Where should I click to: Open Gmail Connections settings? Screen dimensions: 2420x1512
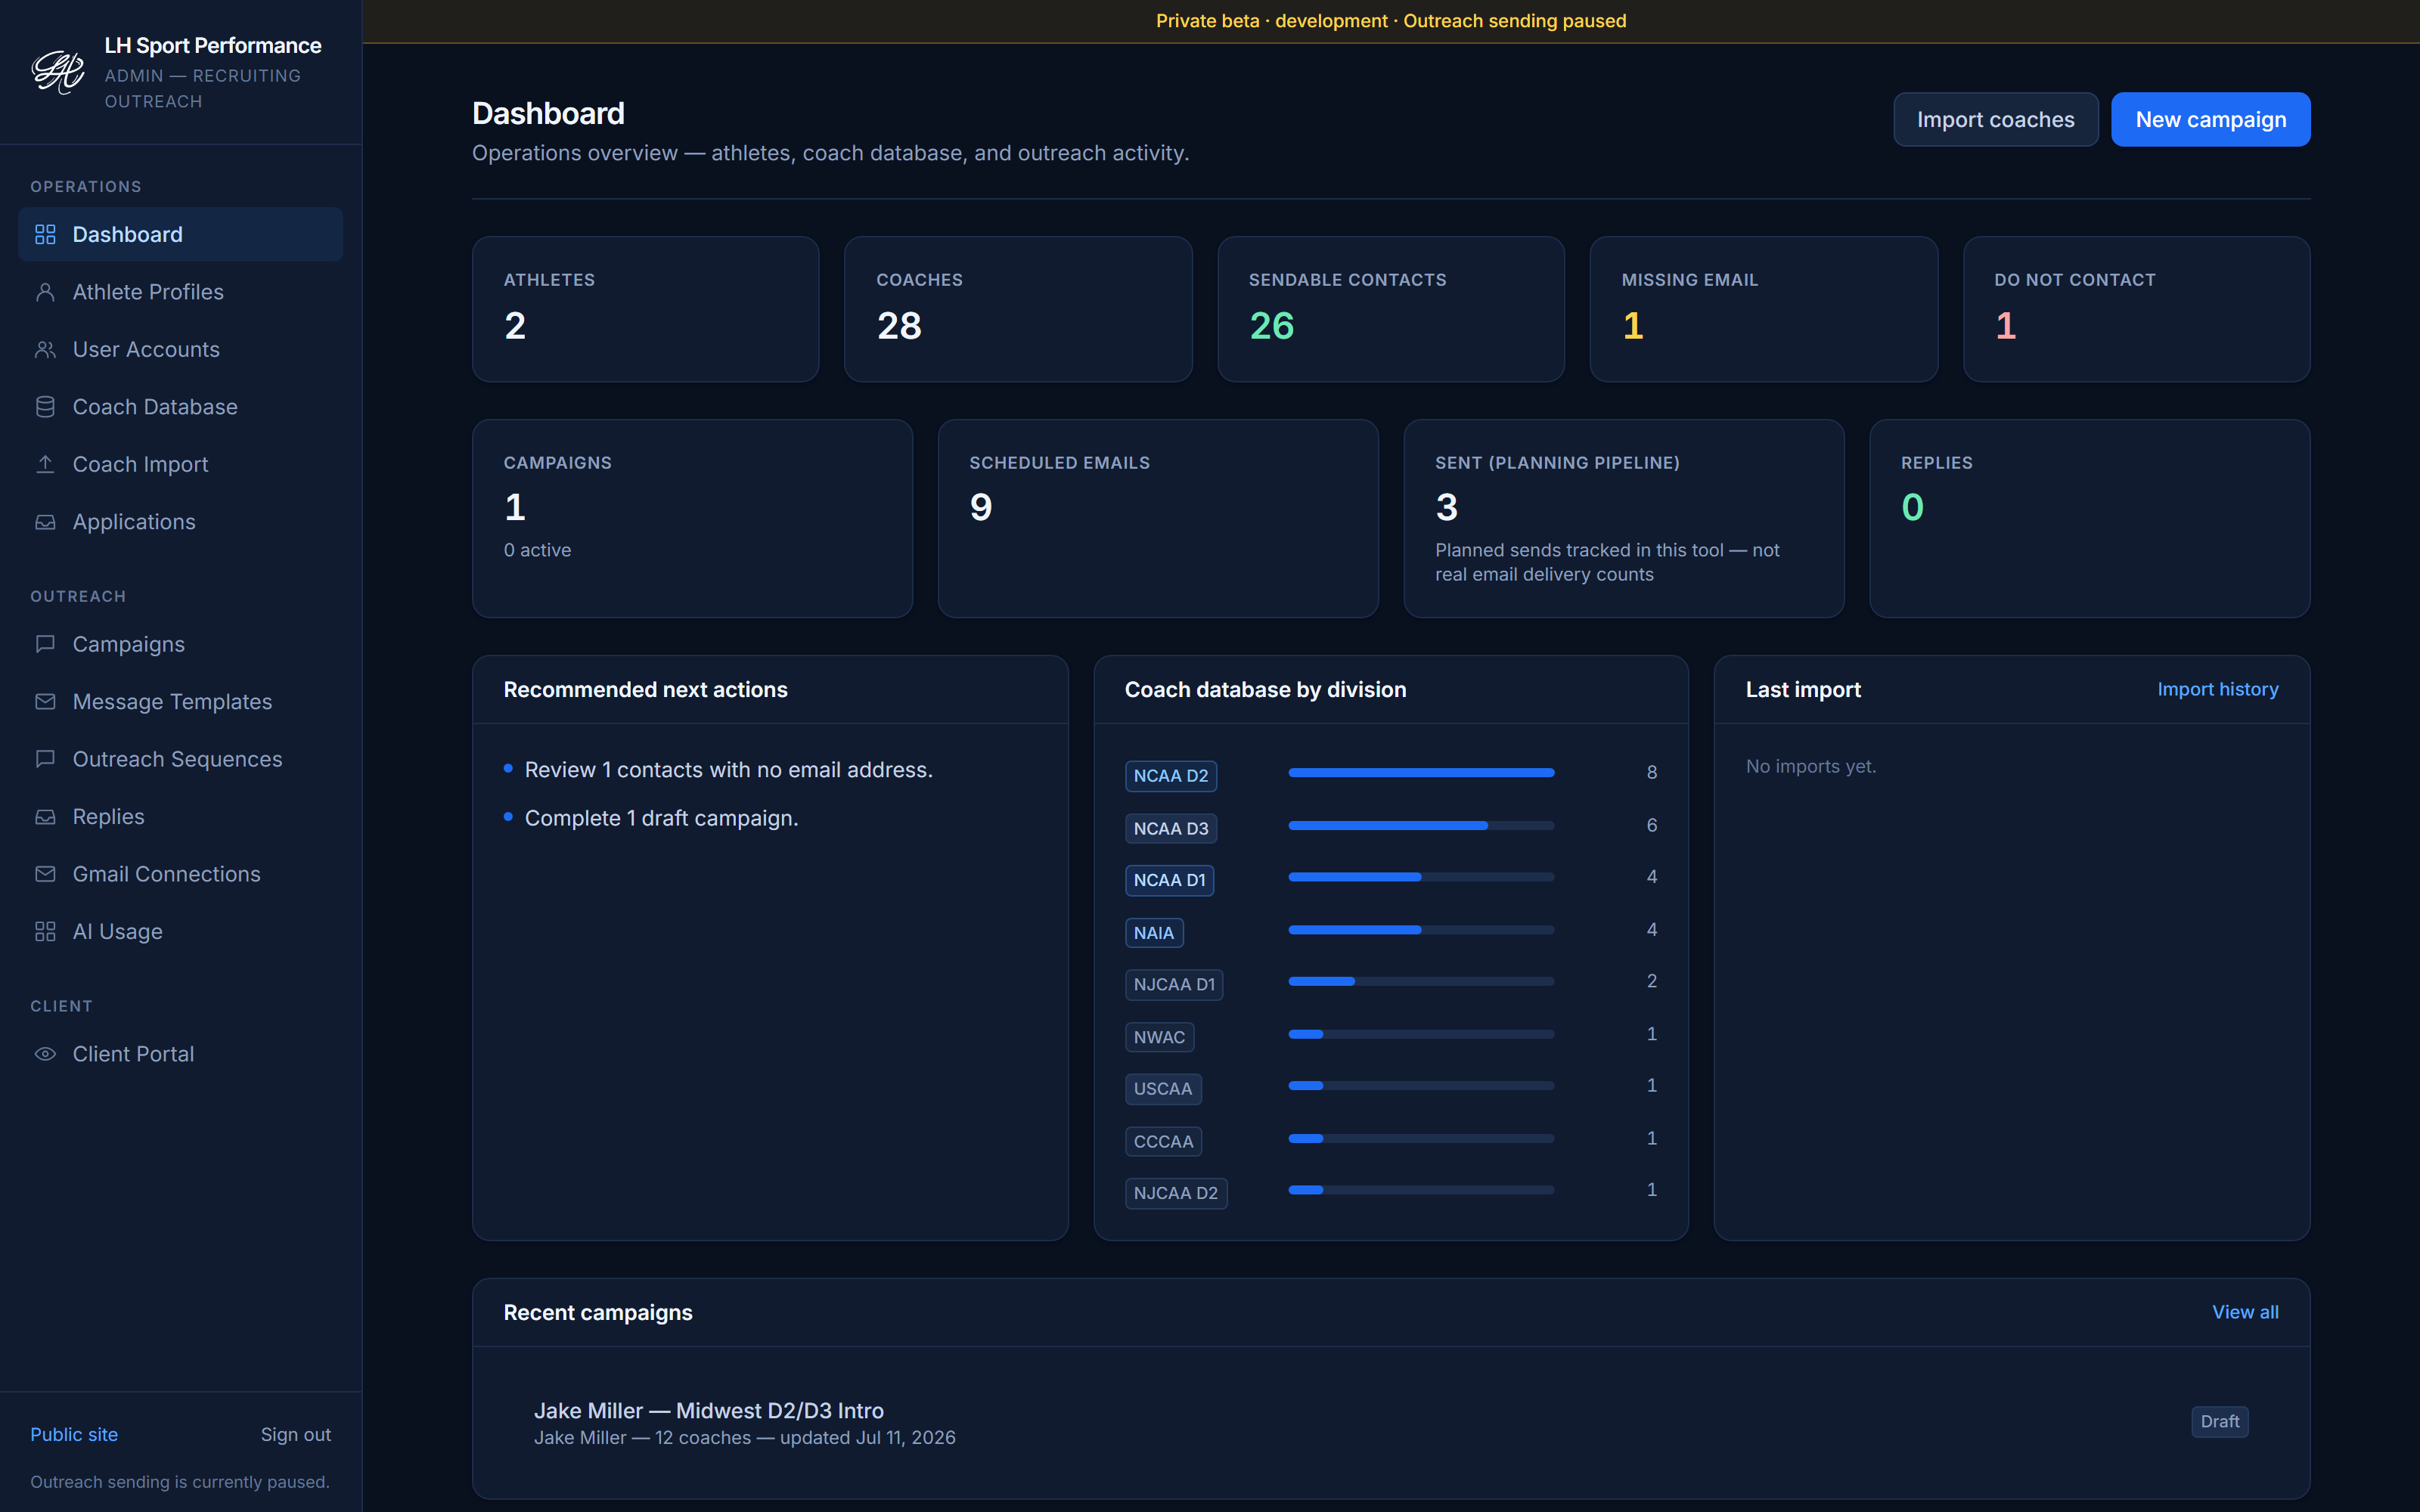[x=180, y=874]
